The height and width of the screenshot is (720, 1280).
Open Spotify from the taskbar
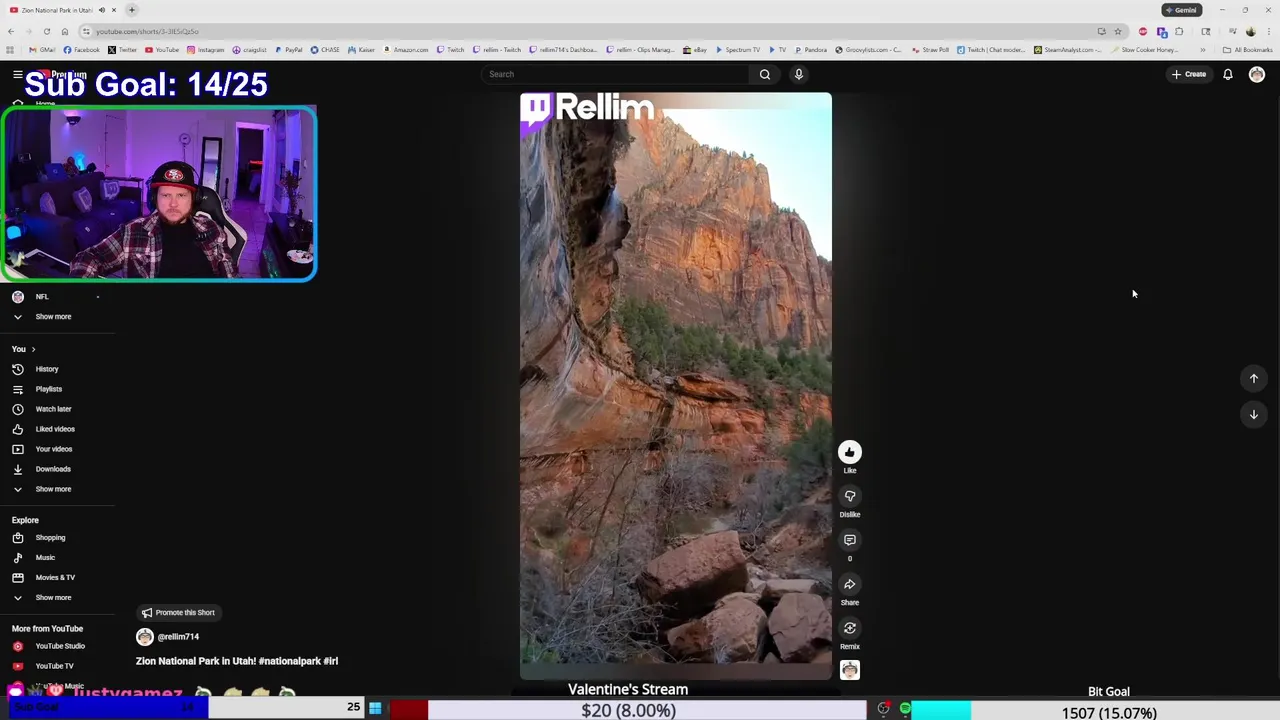pos(905,708)
